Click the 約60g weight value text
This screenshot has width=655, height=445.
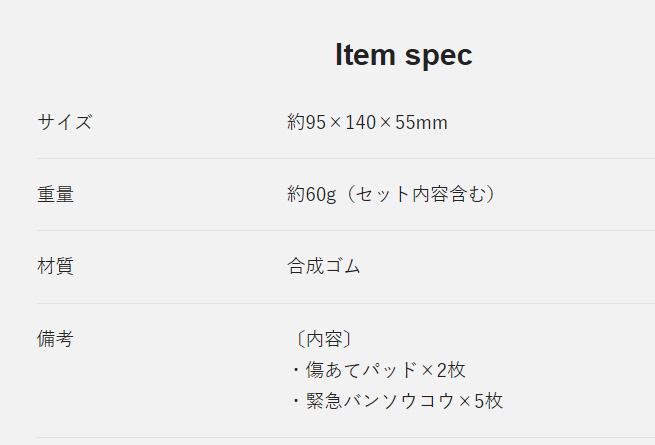tap(312, 194)
